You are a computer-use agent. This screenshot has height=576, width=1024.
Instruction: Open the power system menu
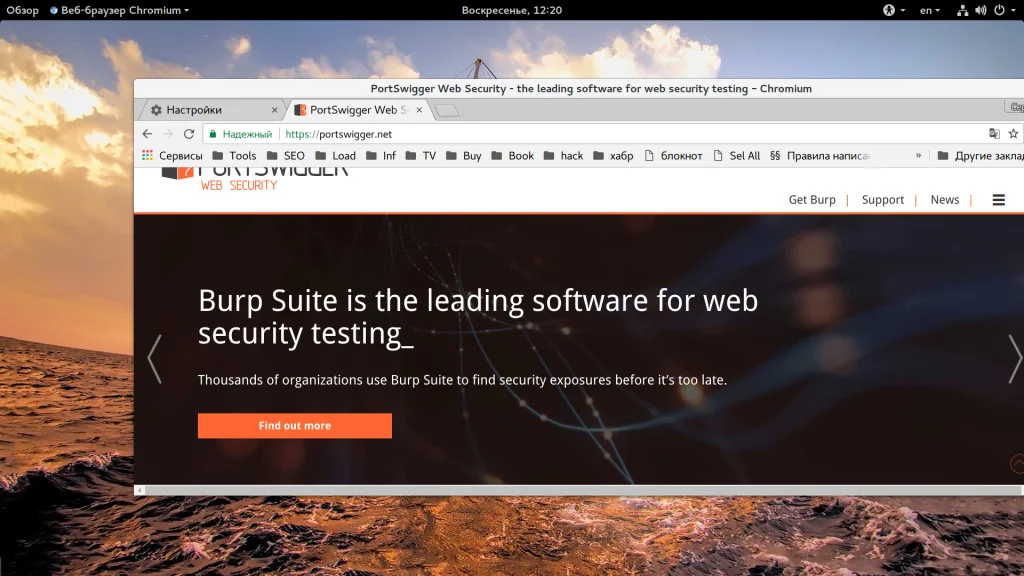1004,10
